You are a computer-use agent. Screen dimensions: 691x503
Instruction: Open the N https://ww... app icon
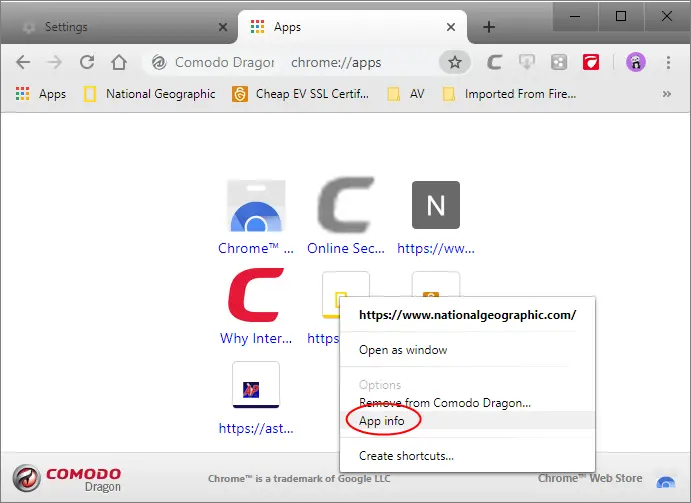click(436, 205)
